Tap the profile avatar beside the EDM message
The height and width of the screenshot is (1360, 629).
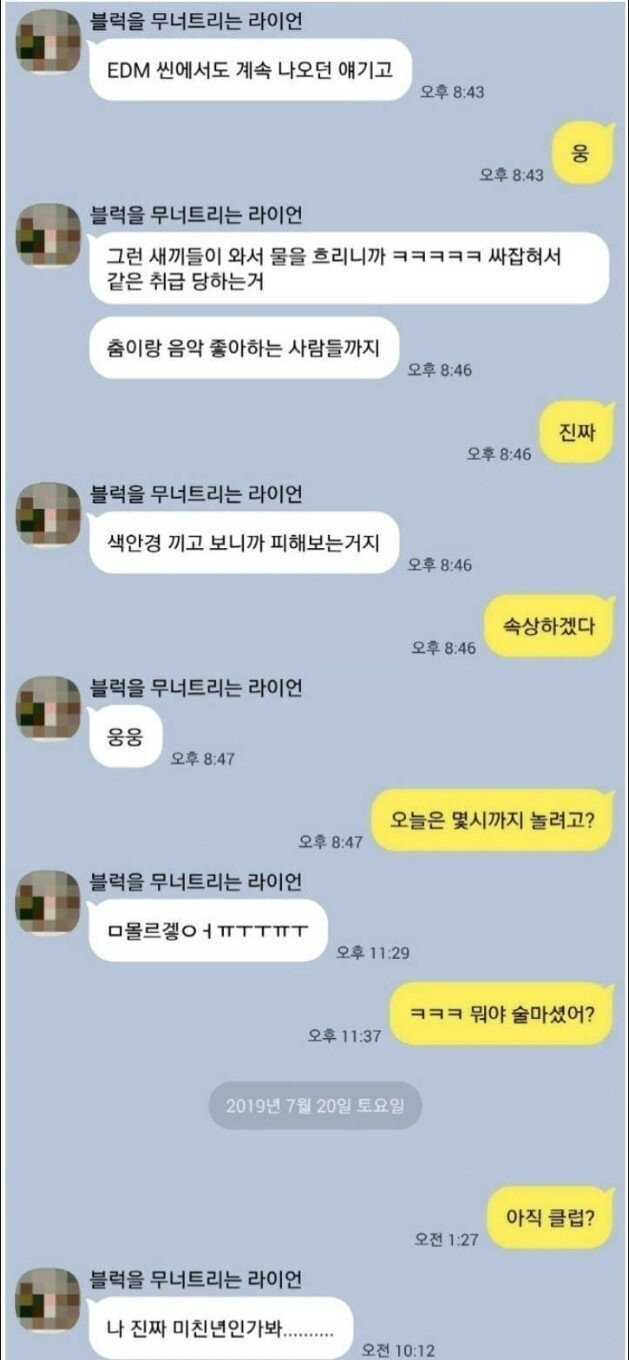48,41
